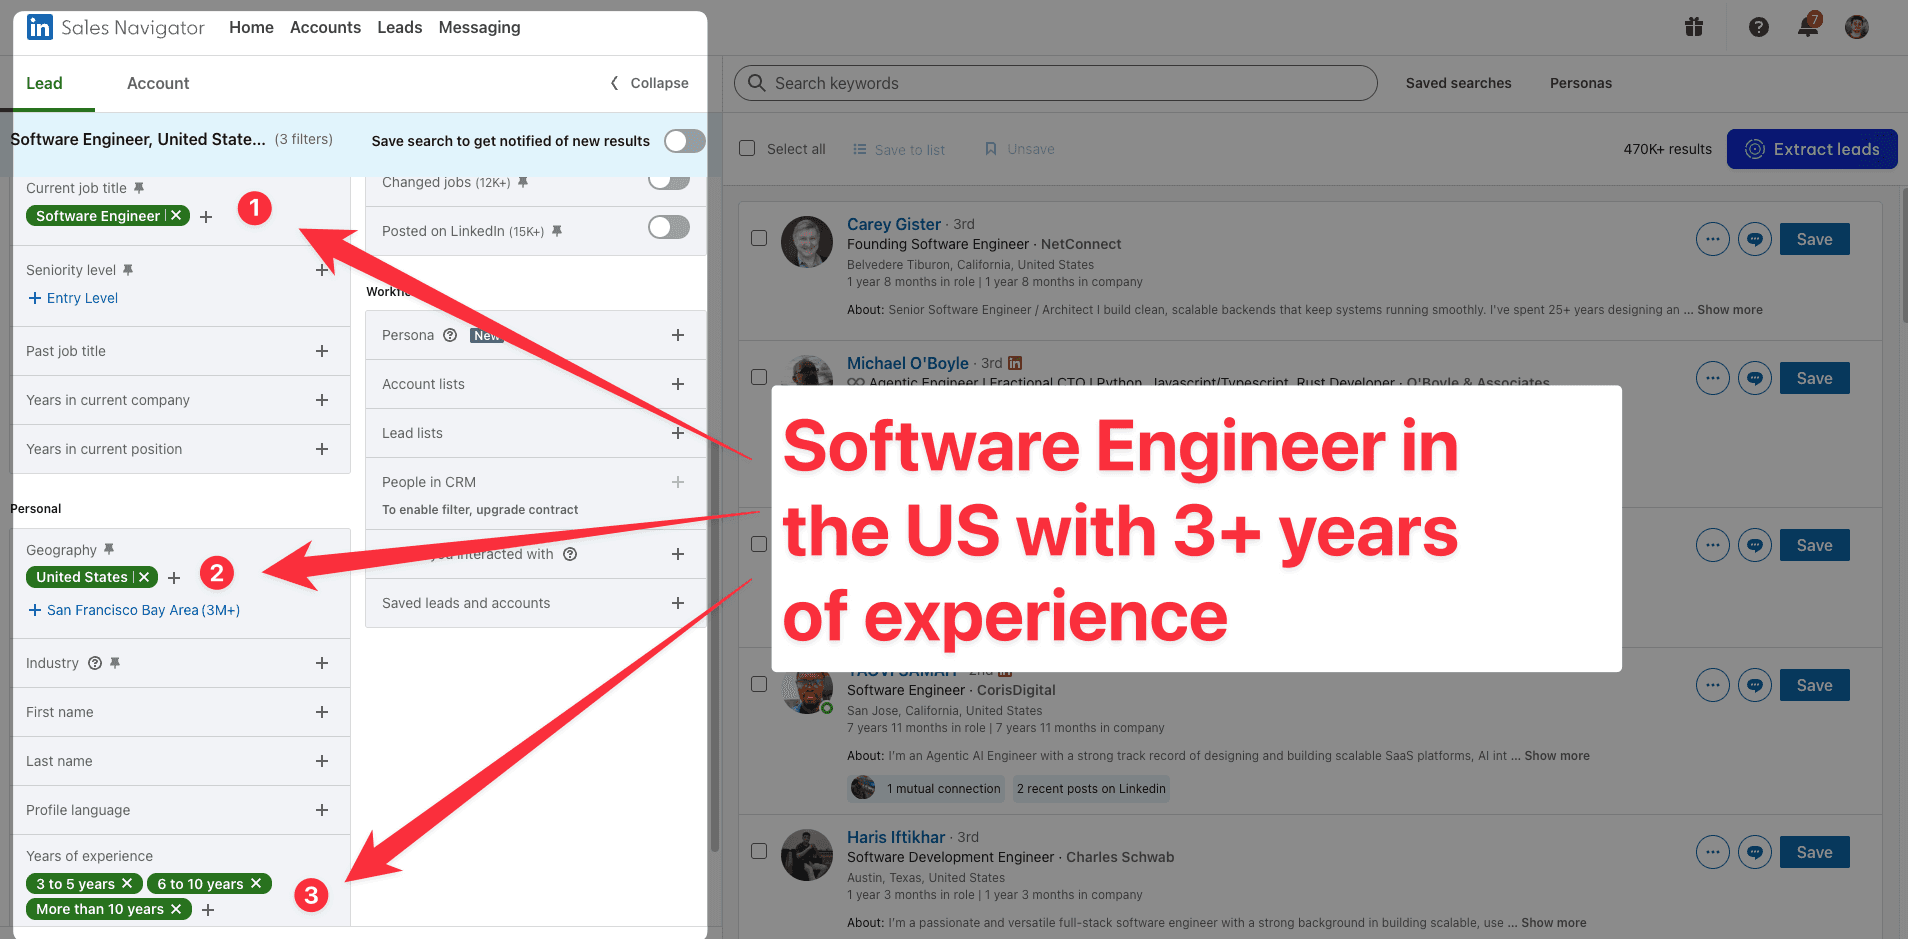Image resolution: width=1908 pixels, height=939 pixels.
Task: Click the 1 mutual connection badge
Action: (927, 788)
